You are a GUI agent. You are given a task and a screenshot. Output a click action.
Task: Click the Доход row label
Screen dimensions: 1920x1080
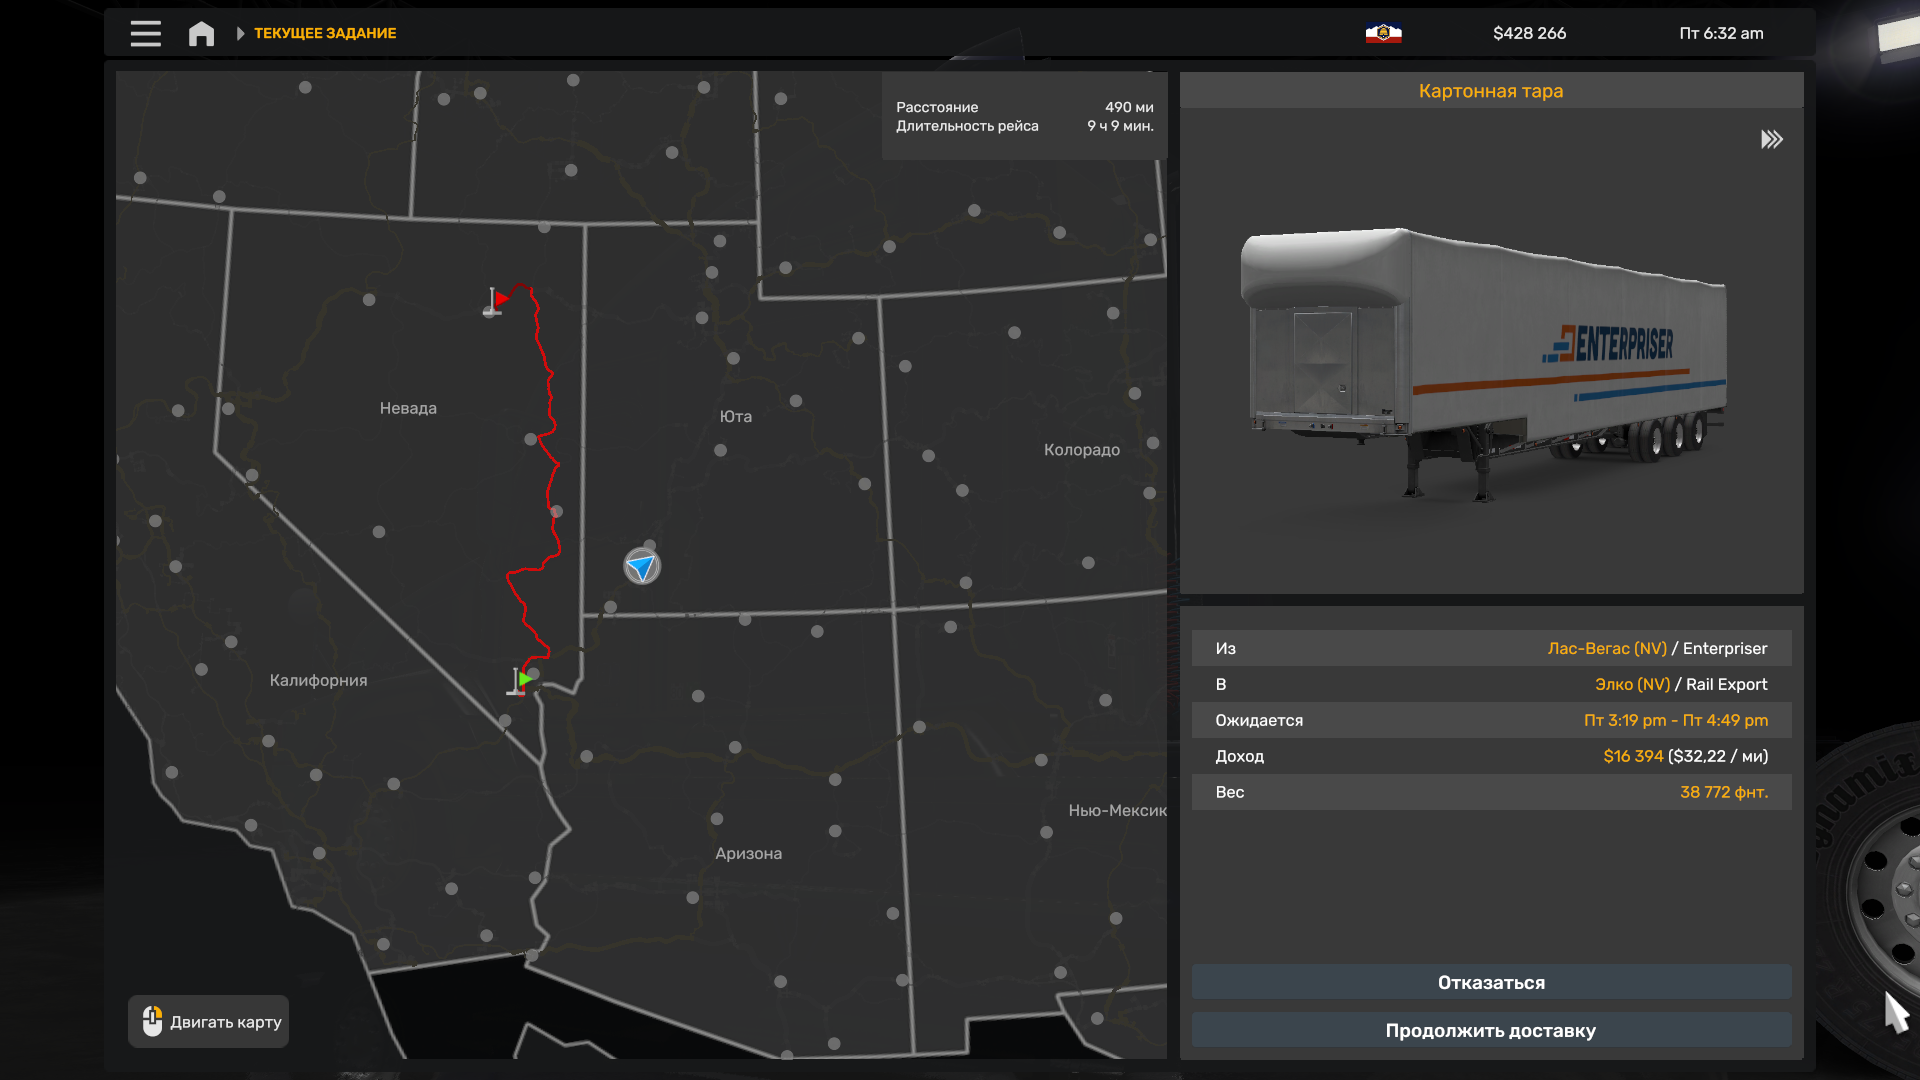[x=1240, y=756]
